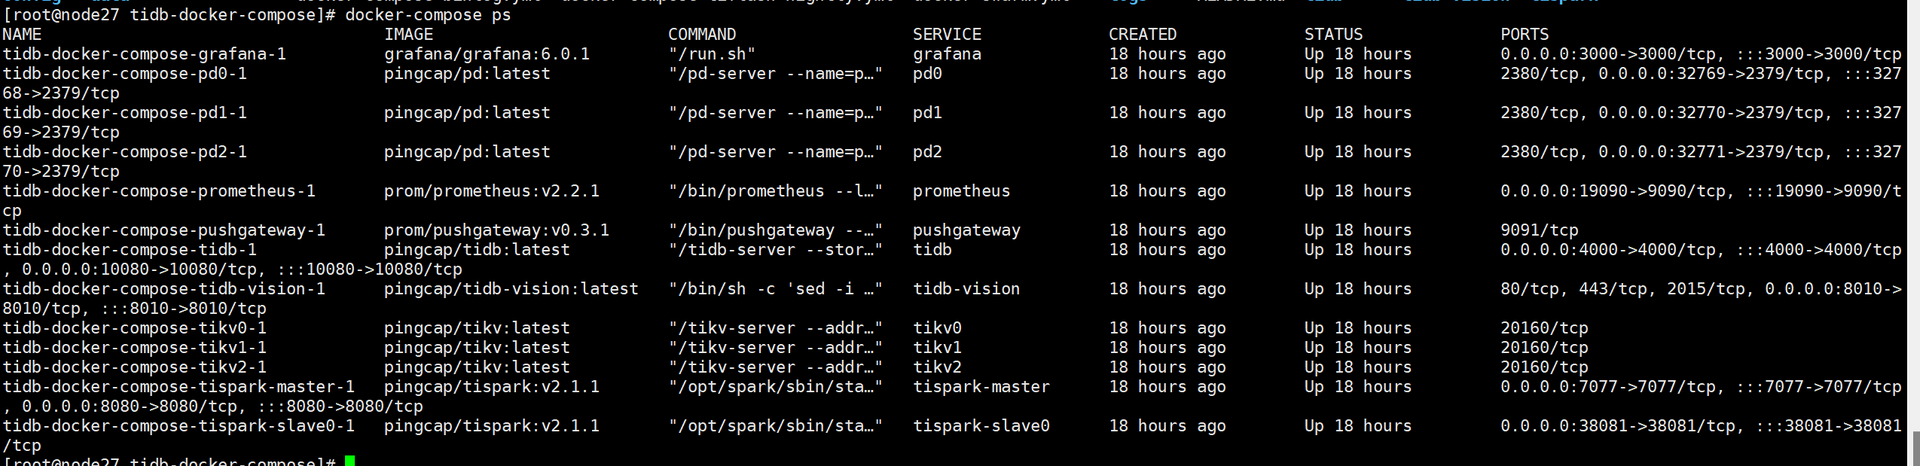The width and height of the screenshot is (1920, 466).
Task: Click service name tispark-slave0
Action: [982, 426]
